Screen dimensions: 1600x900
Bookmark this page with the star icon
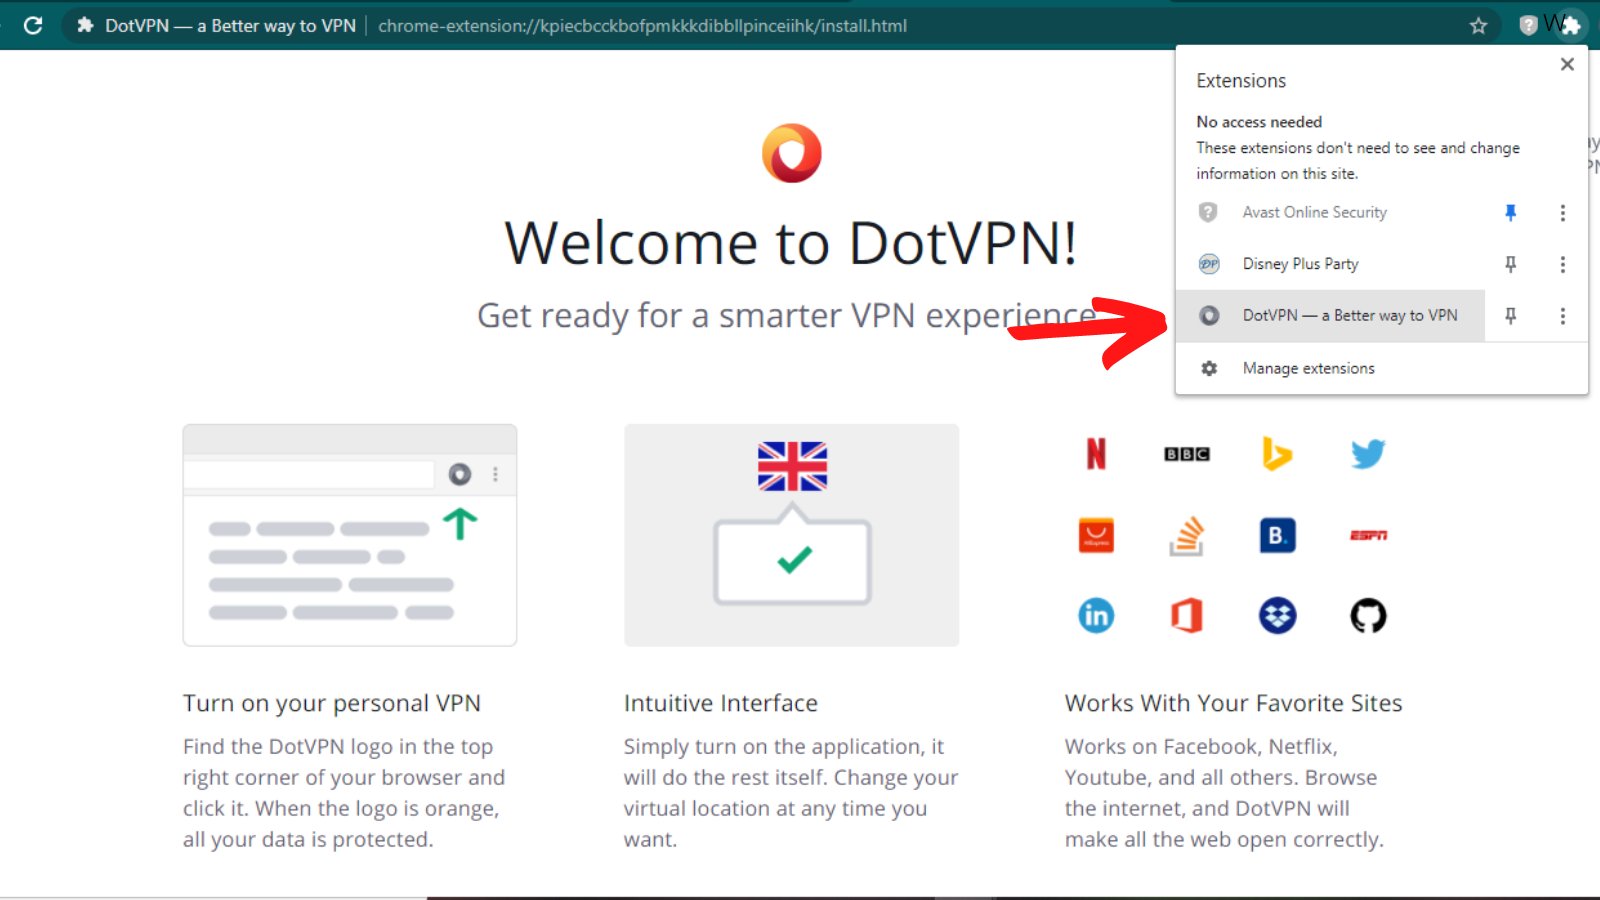[x=1478, y=26]
